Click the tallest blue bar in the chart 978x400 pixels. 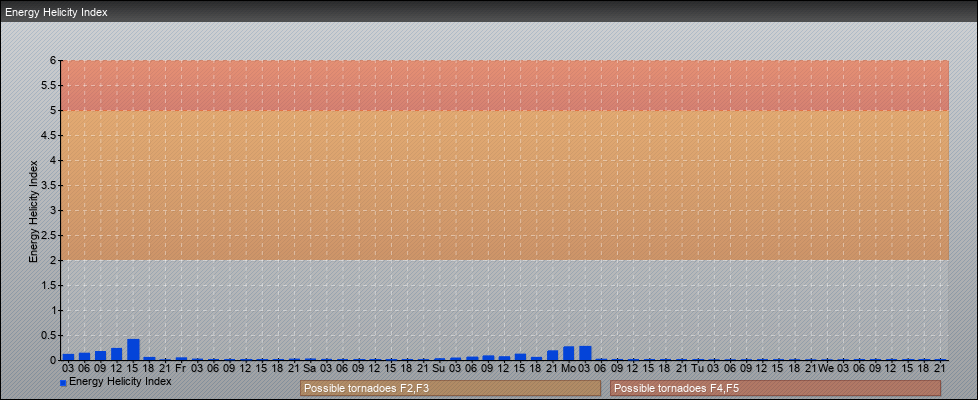133,350
